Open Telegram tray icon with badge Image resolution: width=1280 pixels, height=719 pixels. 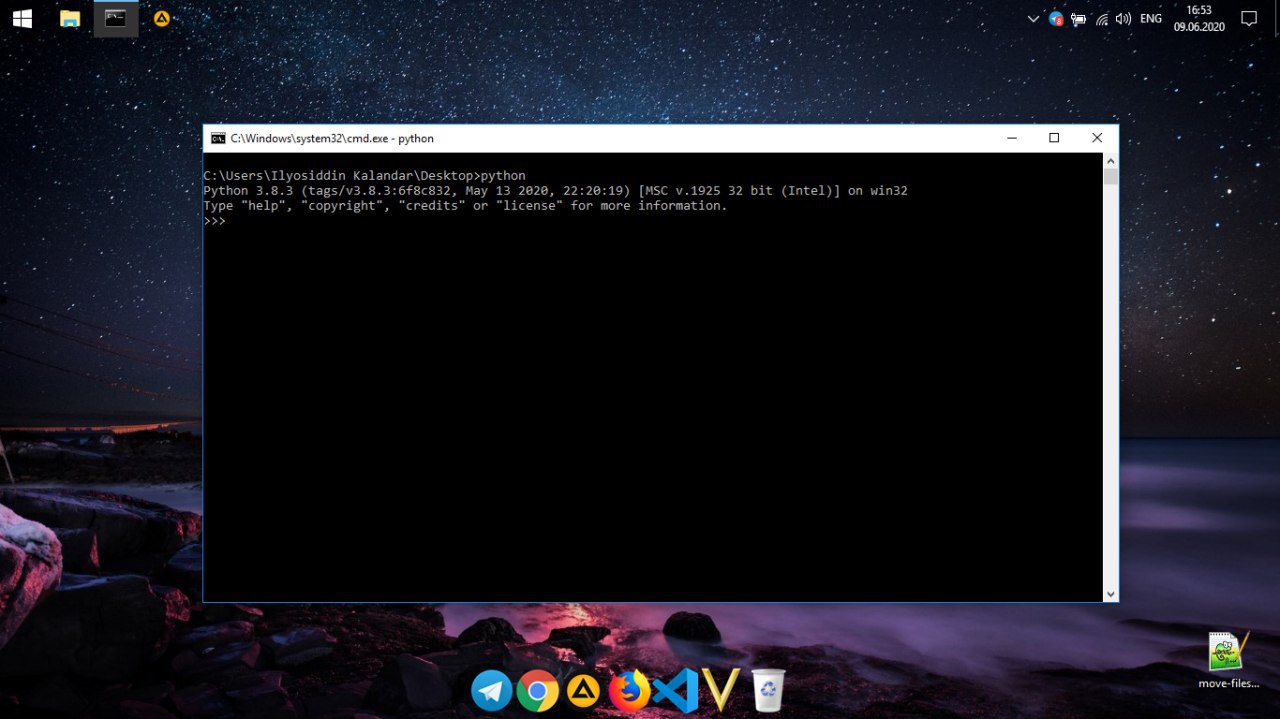tap(1056, 18)
